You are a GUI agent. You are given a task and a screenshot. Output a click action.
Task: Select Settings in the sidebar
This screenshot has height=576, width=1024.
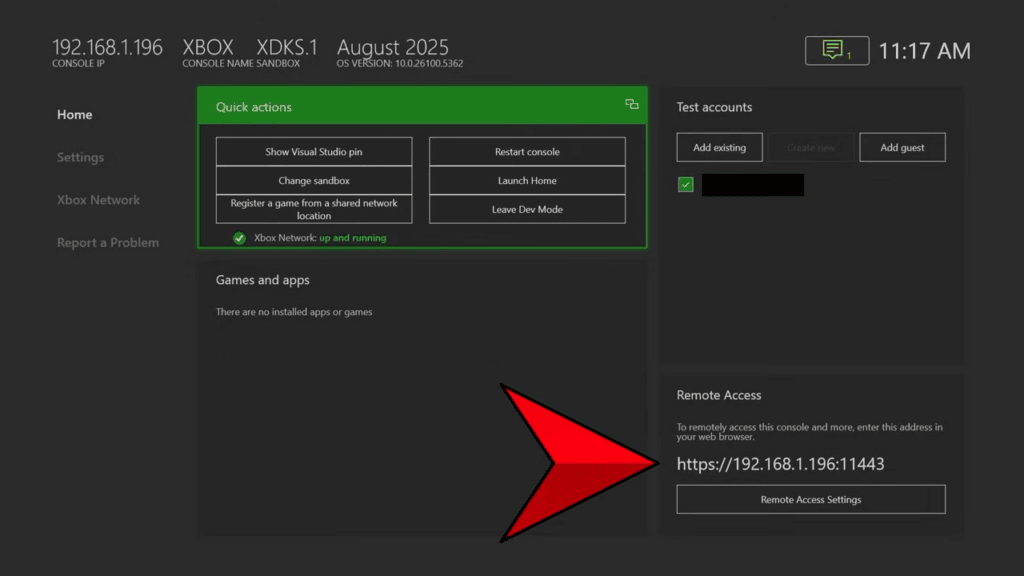(80, 157)
